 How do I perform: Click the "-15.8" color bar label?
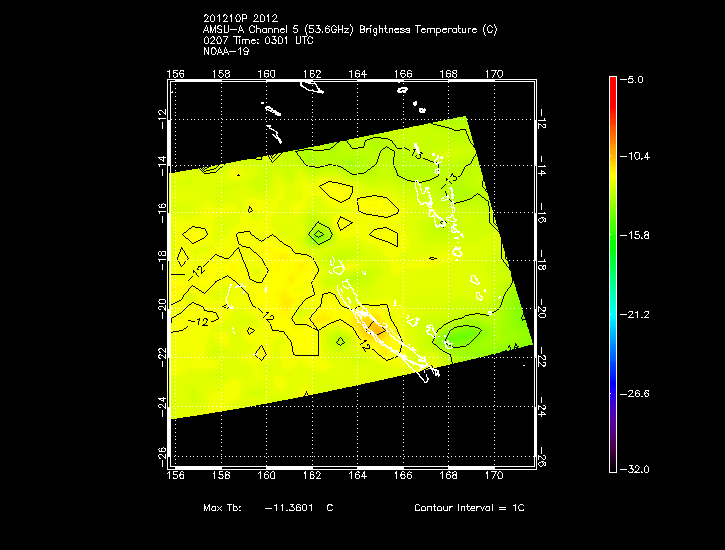pyautogui.click(x=635, y=236)
